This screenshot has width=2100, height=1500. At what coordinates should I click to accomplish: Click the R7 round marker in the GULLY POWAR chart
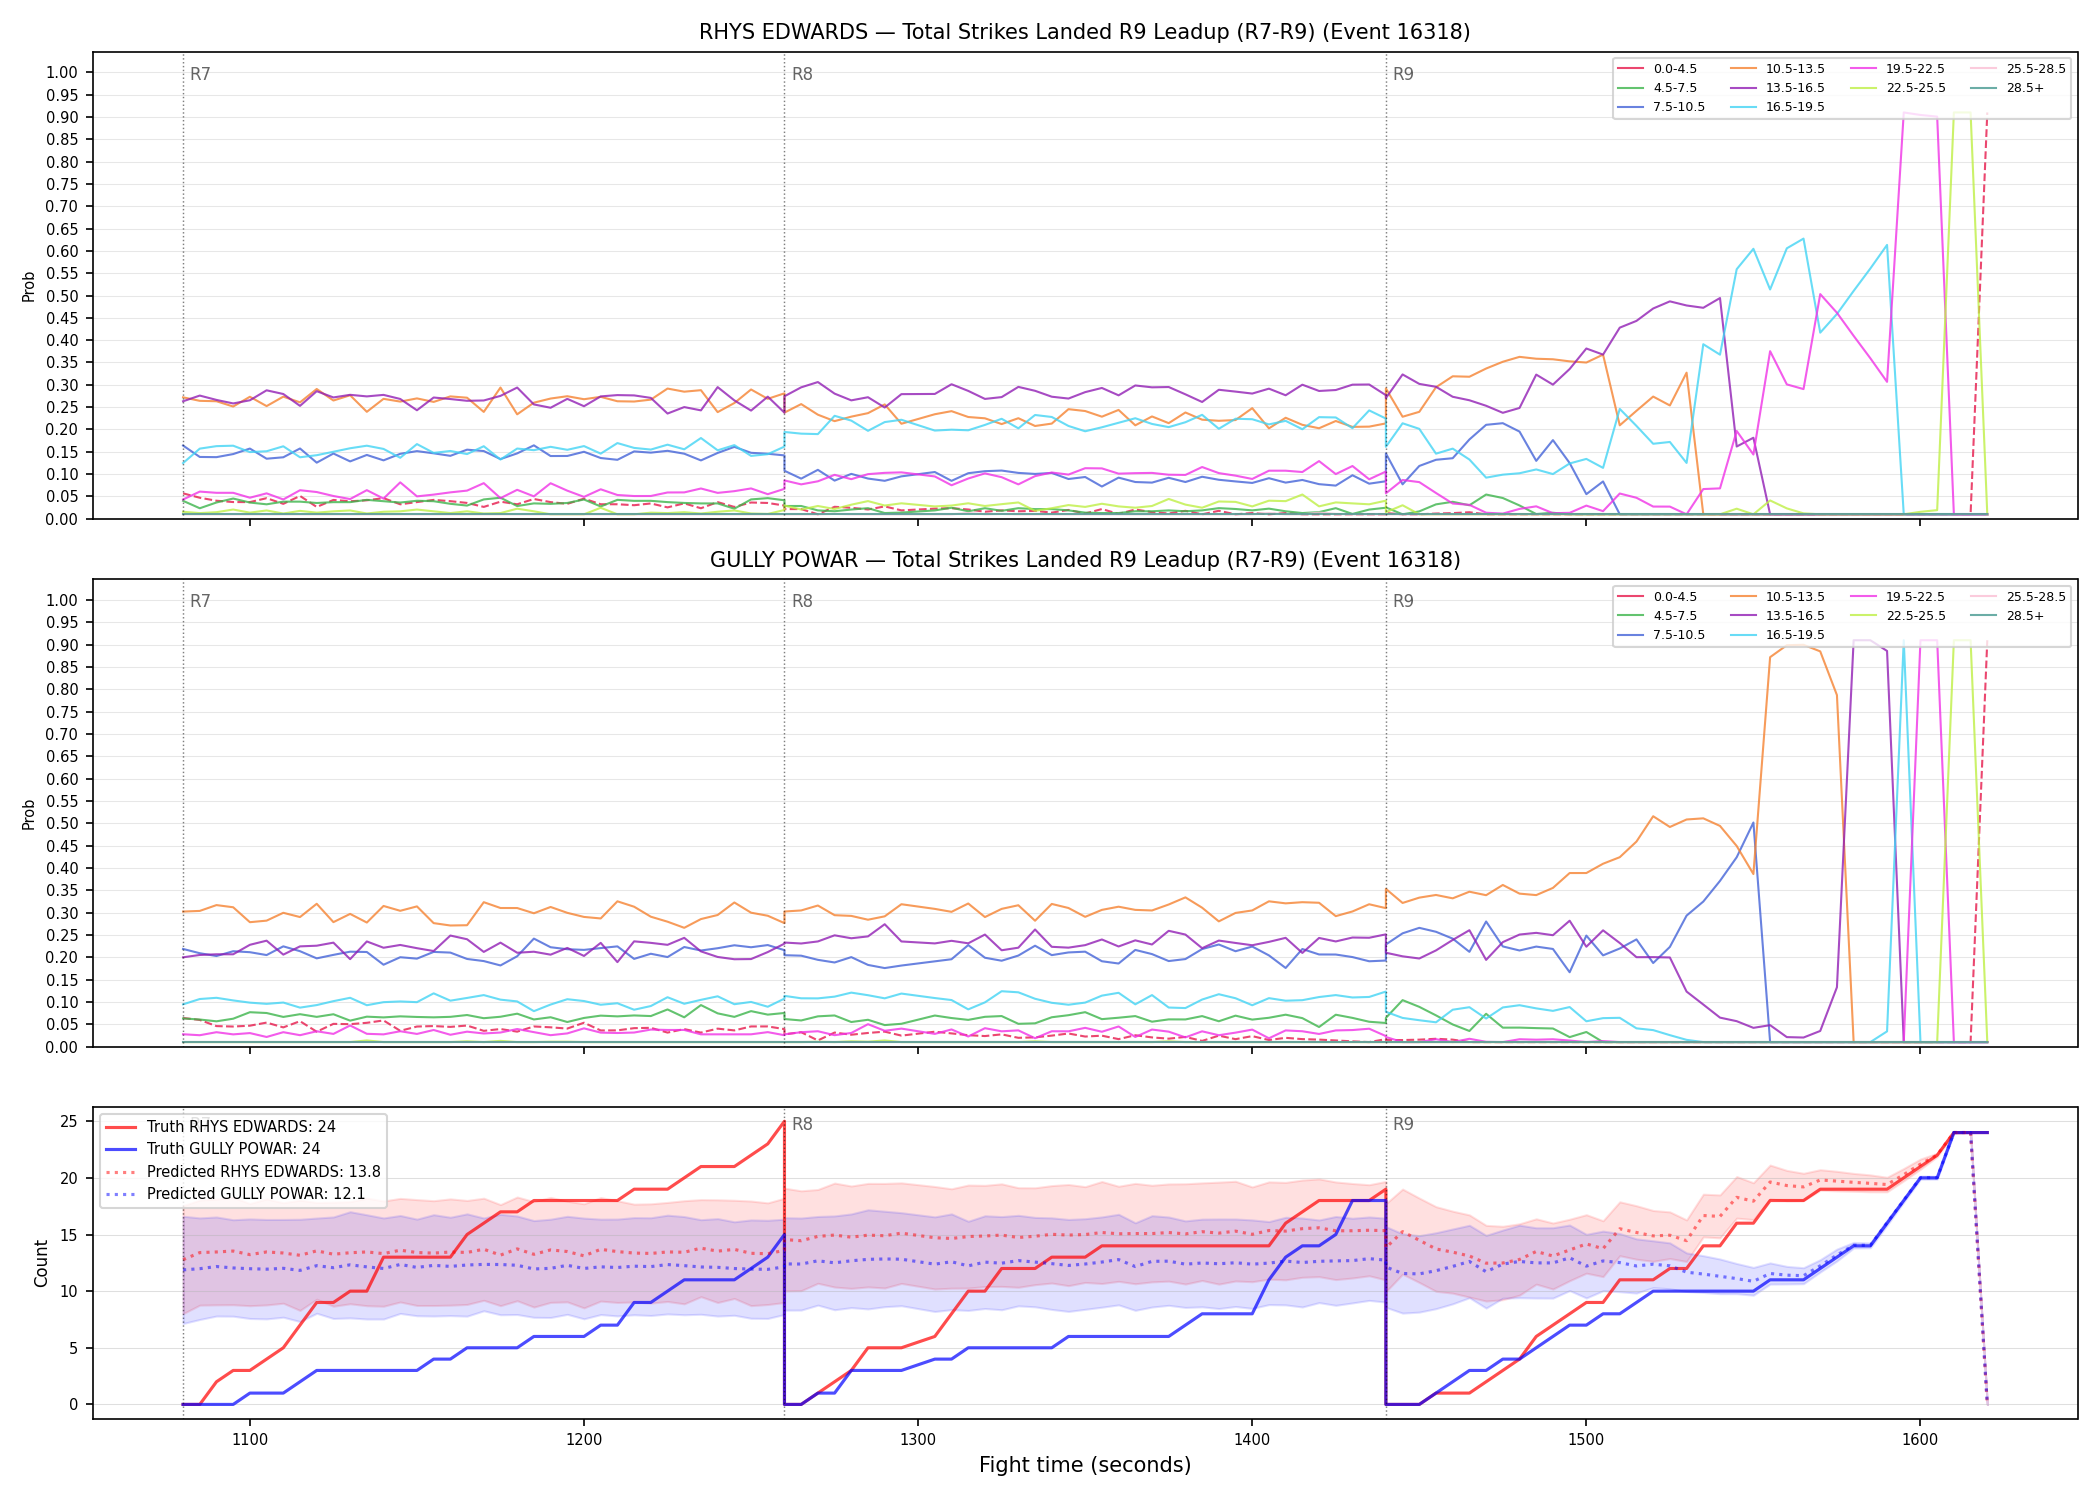click(200, 601)
